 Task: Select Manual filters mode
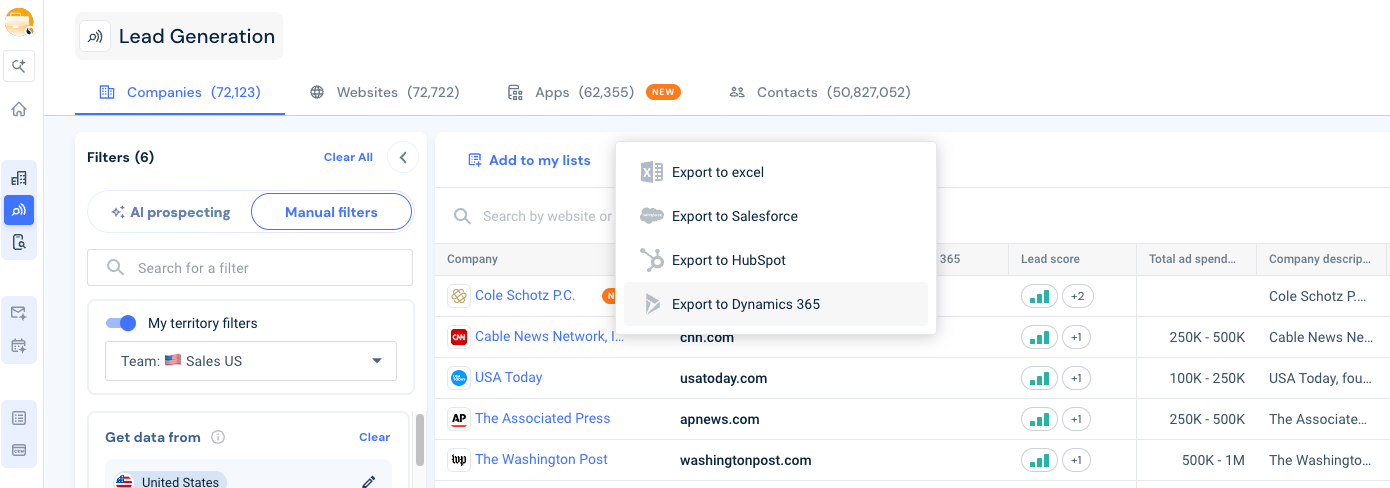click(x=331, y=212)
